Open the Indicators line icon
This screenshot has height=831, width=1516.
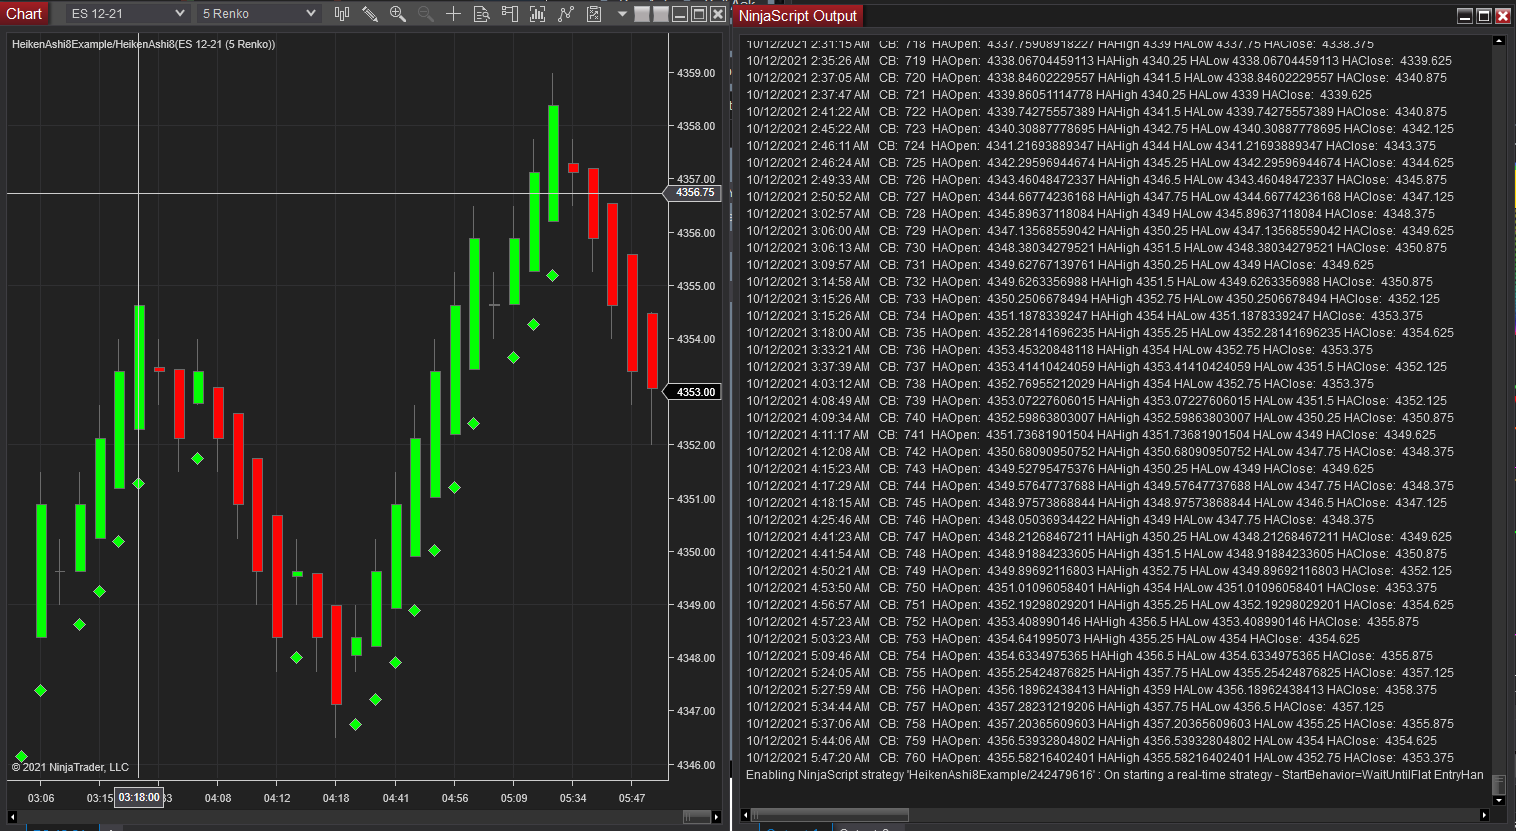pos(566,14)
